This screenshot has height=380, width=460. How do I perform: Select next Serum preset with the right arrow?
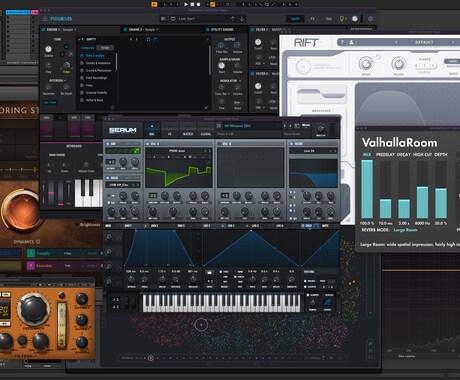[290, 126]
